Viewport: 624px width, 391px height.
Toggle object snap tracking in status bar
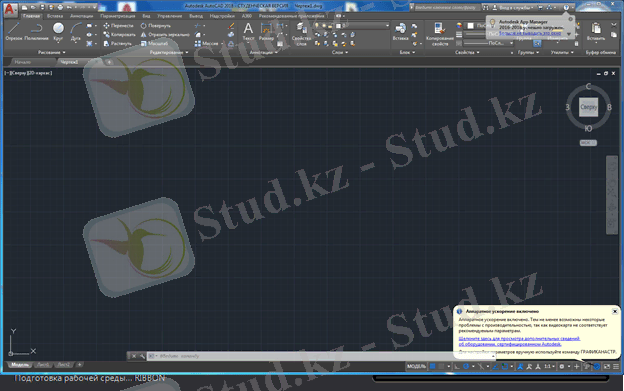point(495,366)
